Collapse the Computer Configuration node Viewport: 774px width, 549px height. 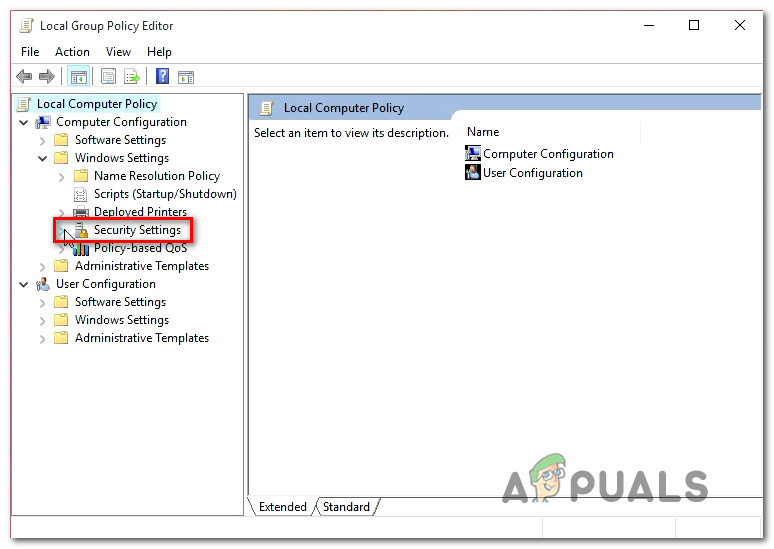pos(24,122)
